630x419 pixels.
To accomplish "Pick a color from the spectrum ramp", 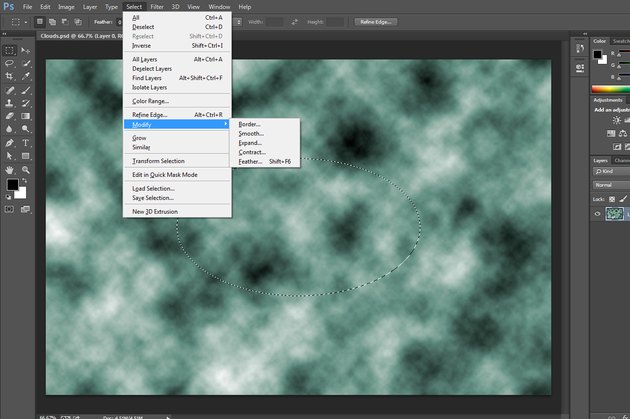I will [611, 89].
